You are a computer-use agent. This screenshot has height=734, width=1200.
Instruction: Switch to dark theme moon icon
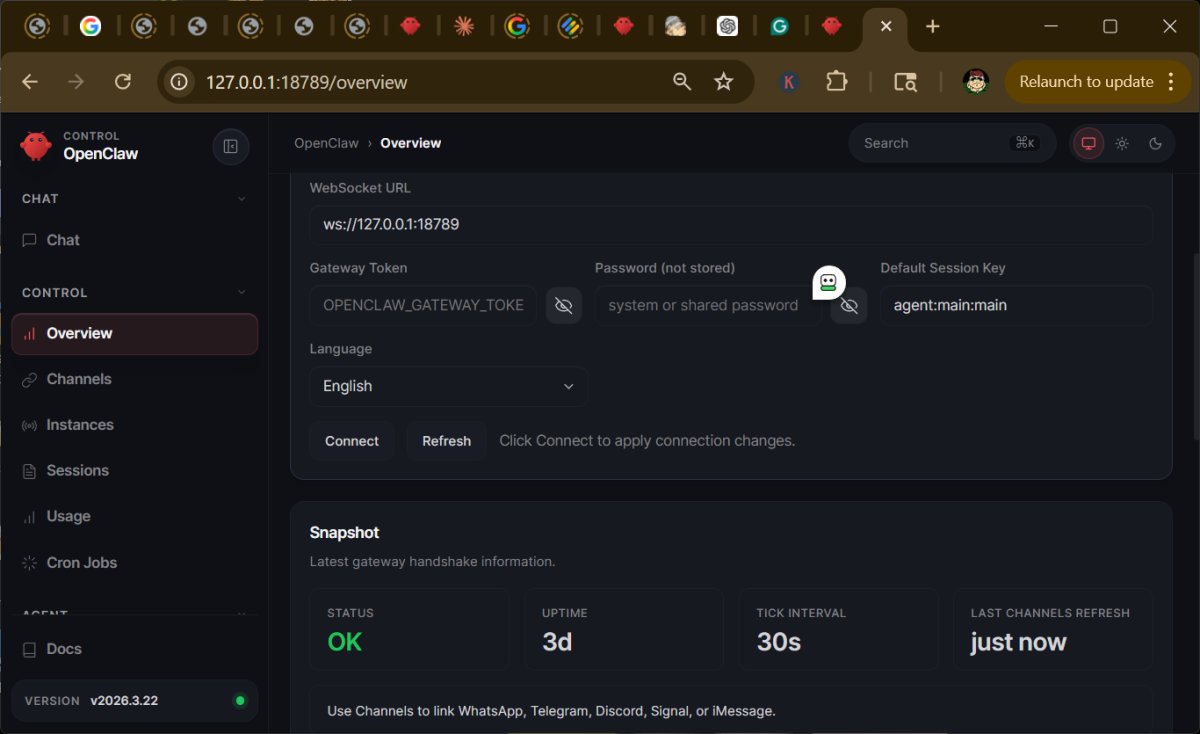point(1156,143)
